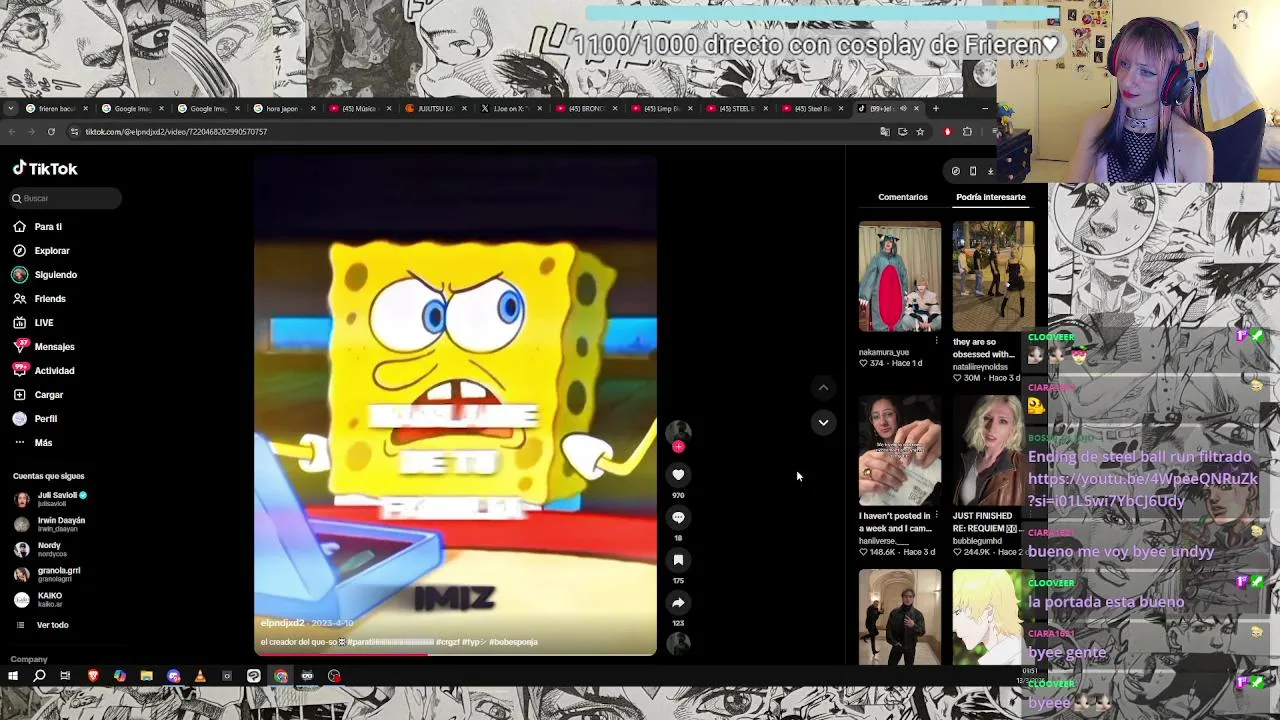The width and height of the screenshot is (1280, 720).
Task: Open Windows taskbar search
Action: tap(39, 677)
